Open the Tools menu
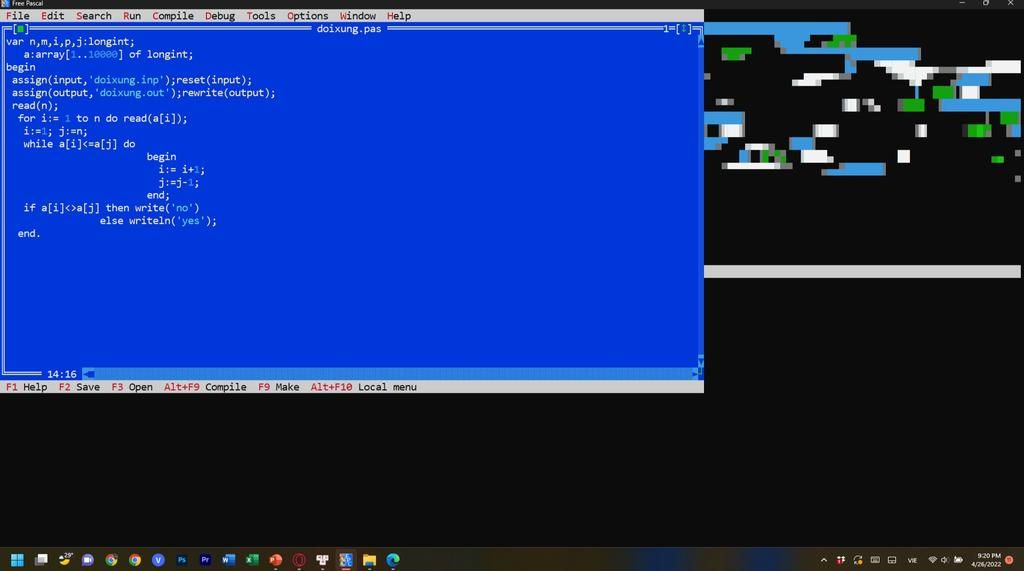Viewport: 1024px width, 571px height. point(261,16)
